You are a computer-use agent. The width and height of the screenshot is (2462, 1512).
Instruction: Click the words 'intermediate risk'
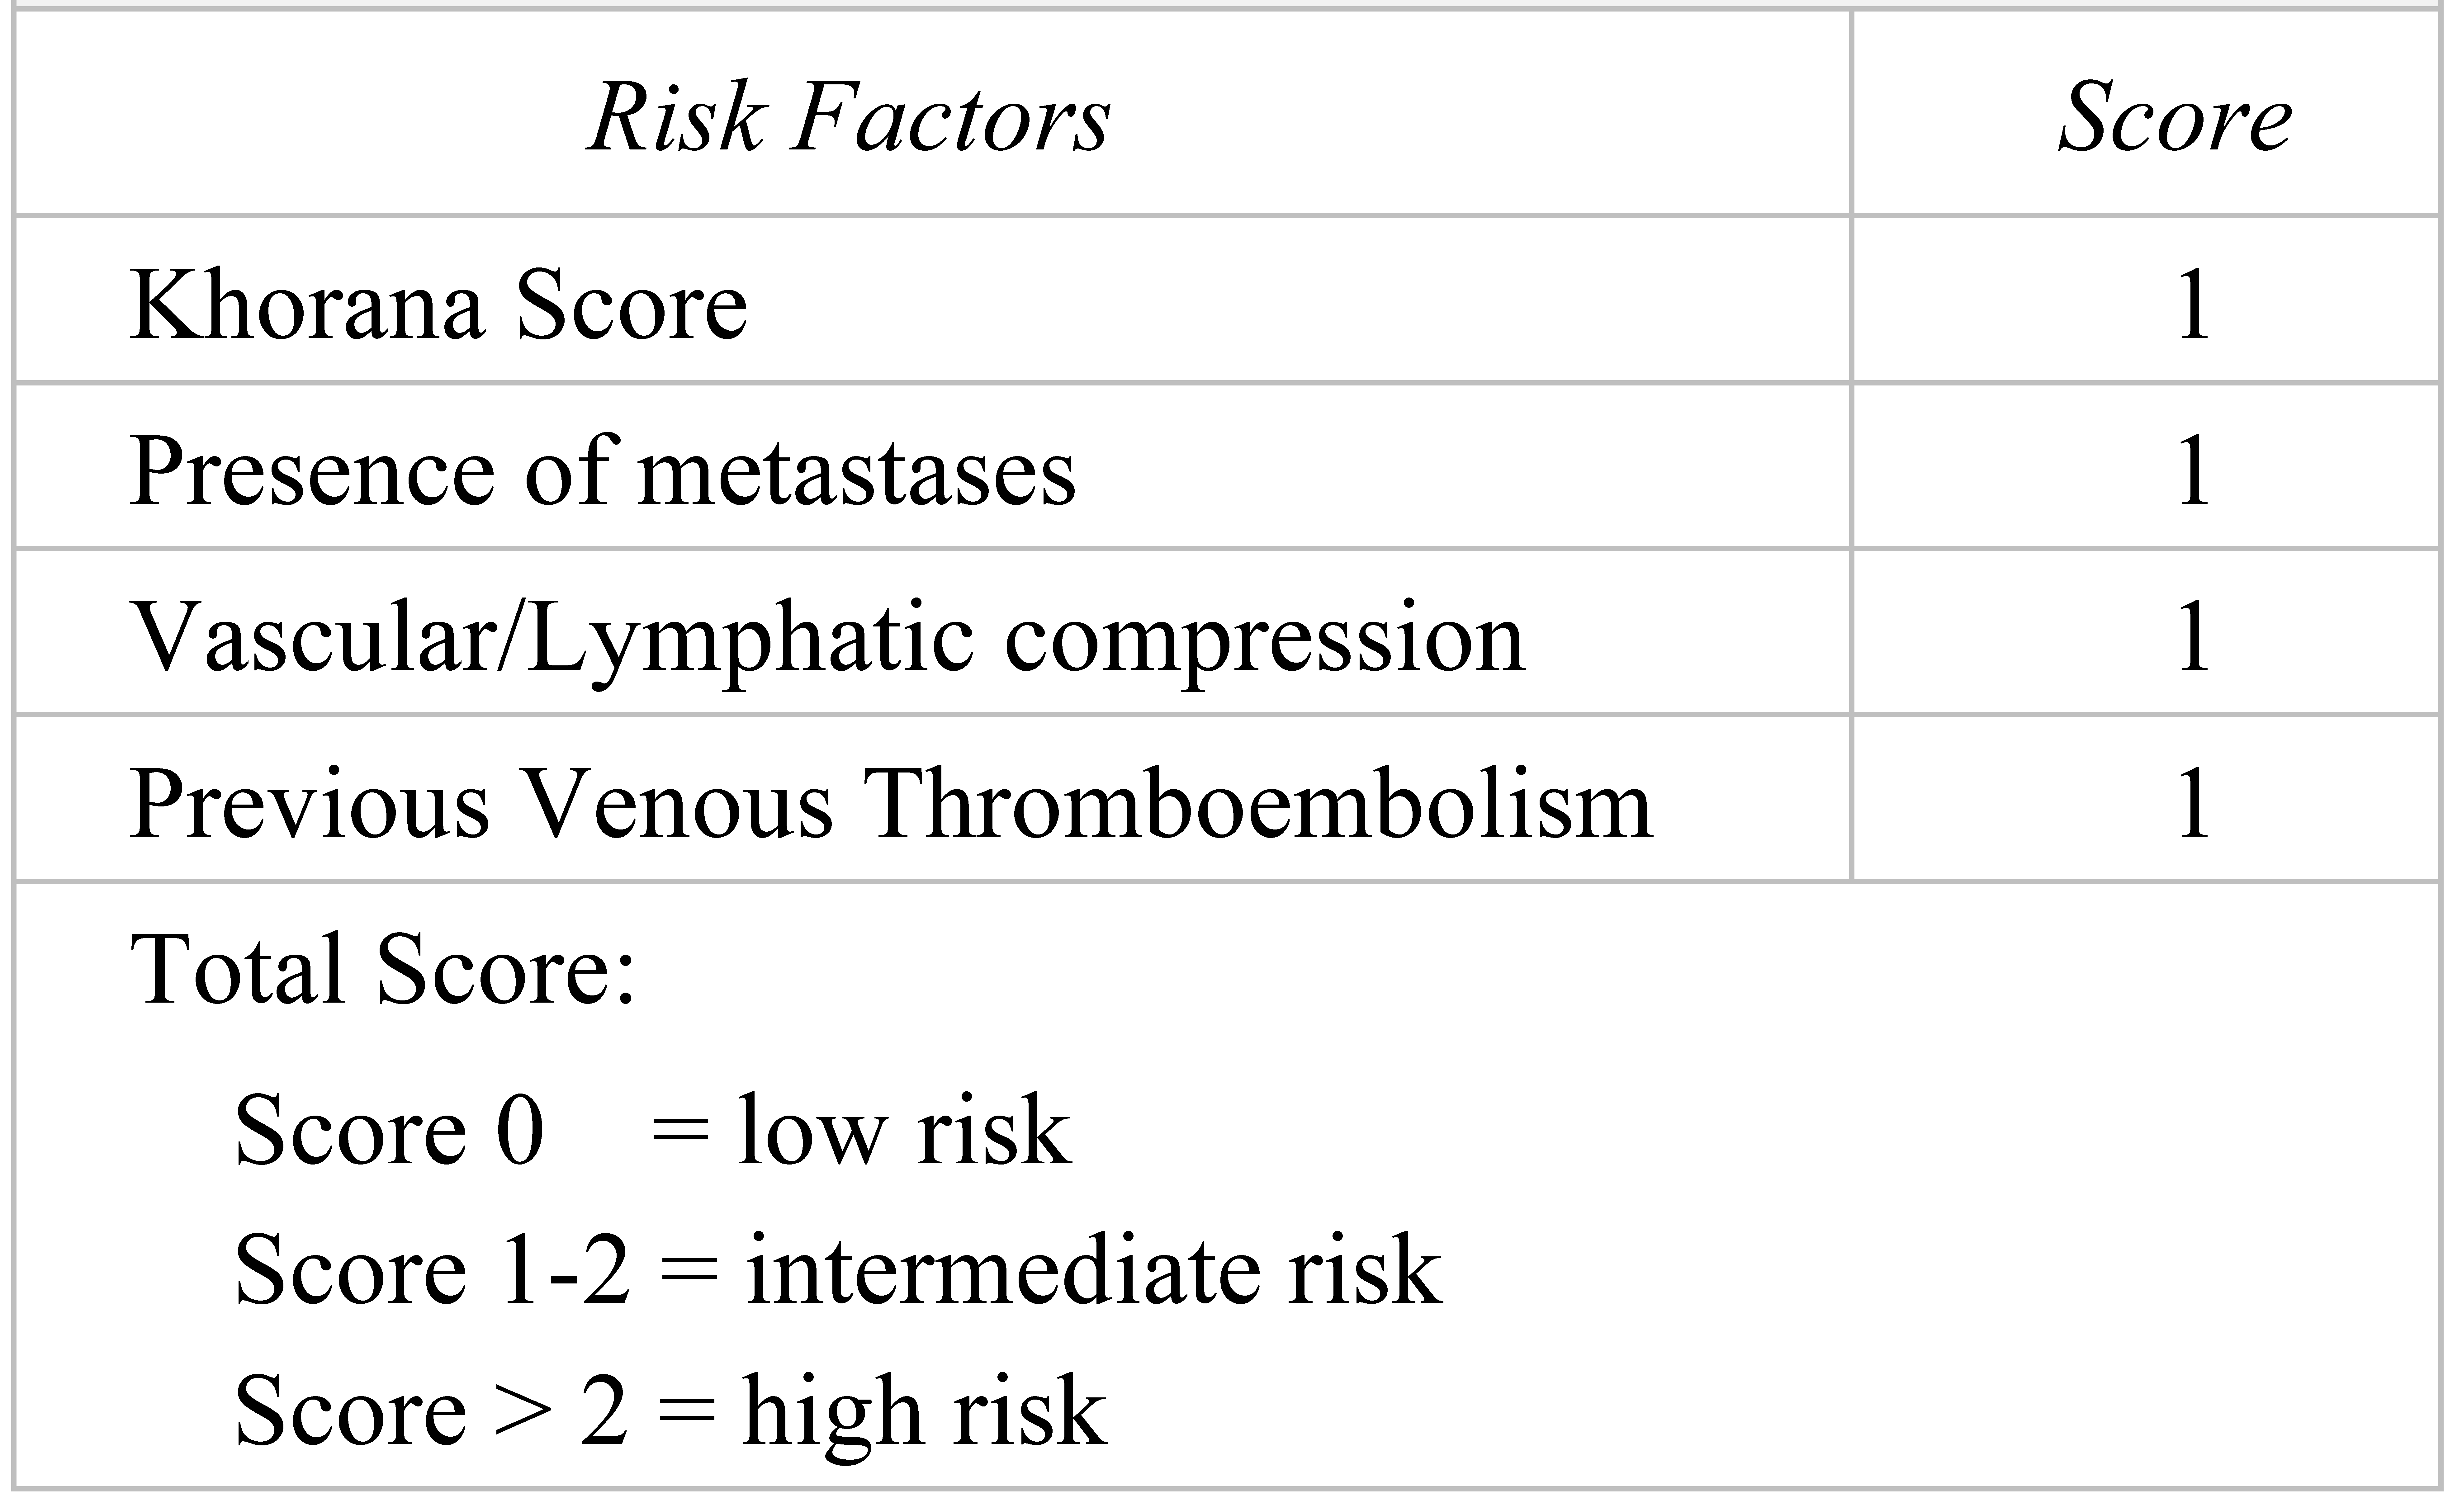[x=1093, y=1270]
